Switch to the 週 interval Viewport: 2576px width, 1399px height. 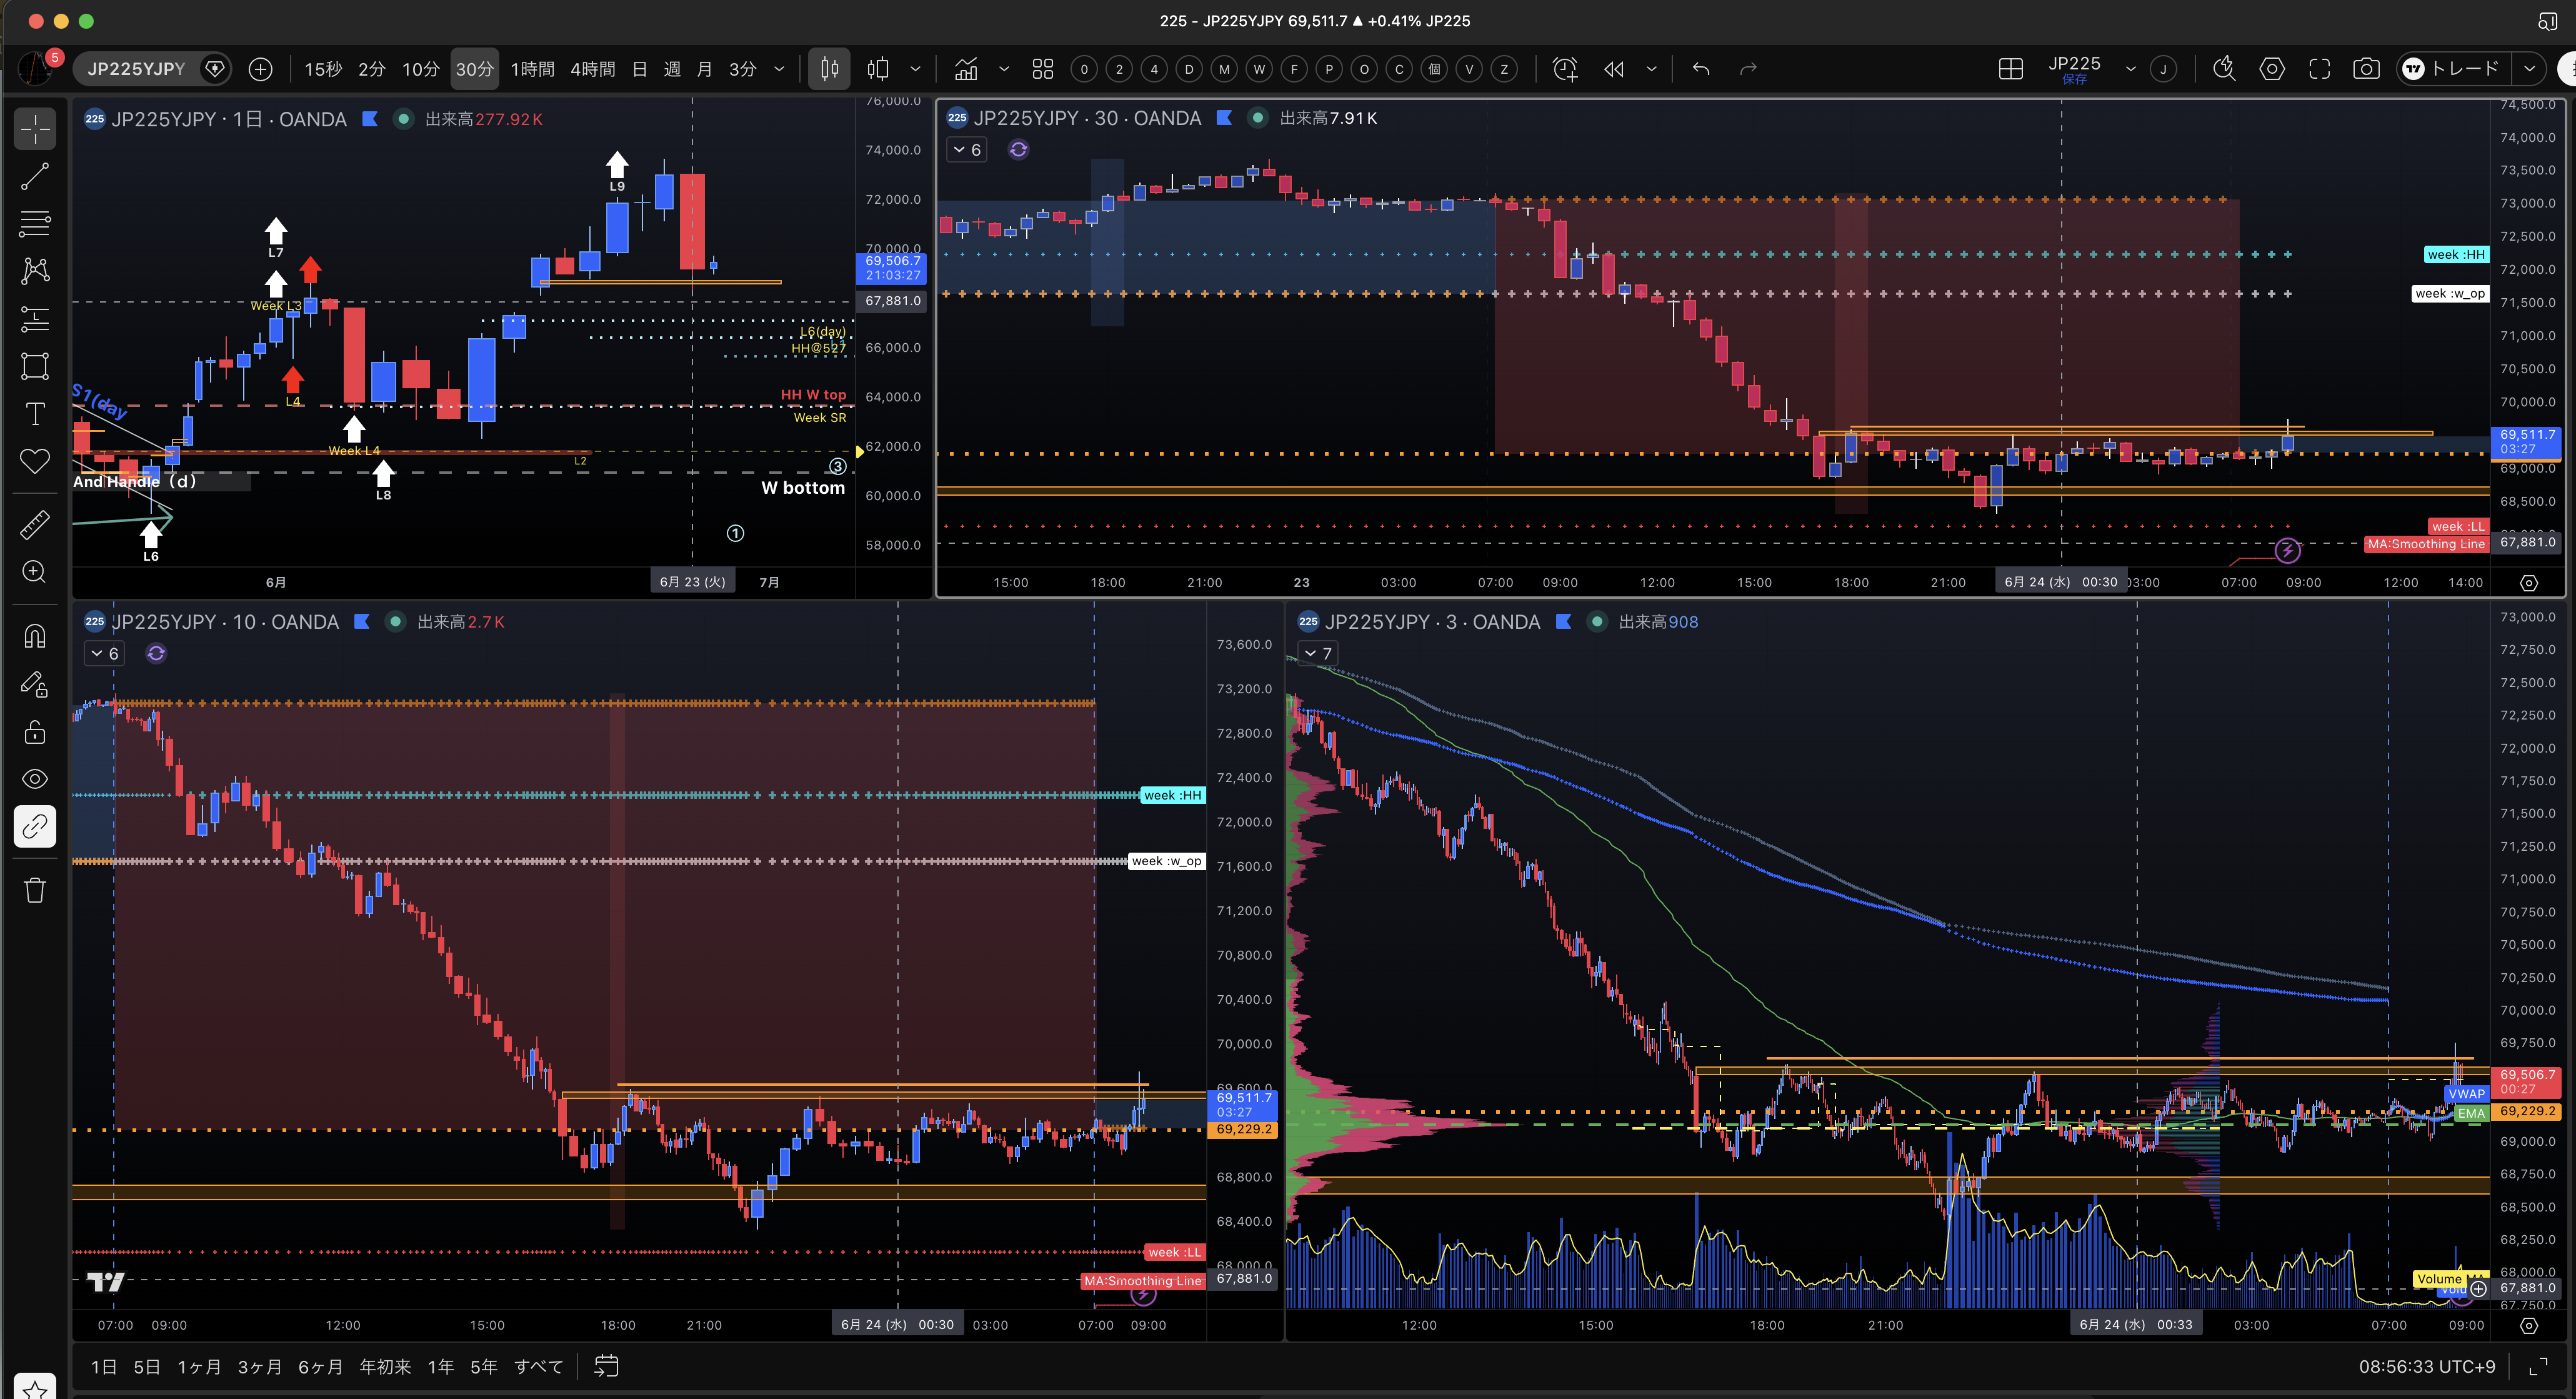pyautogui.click(x=673, y=69)
